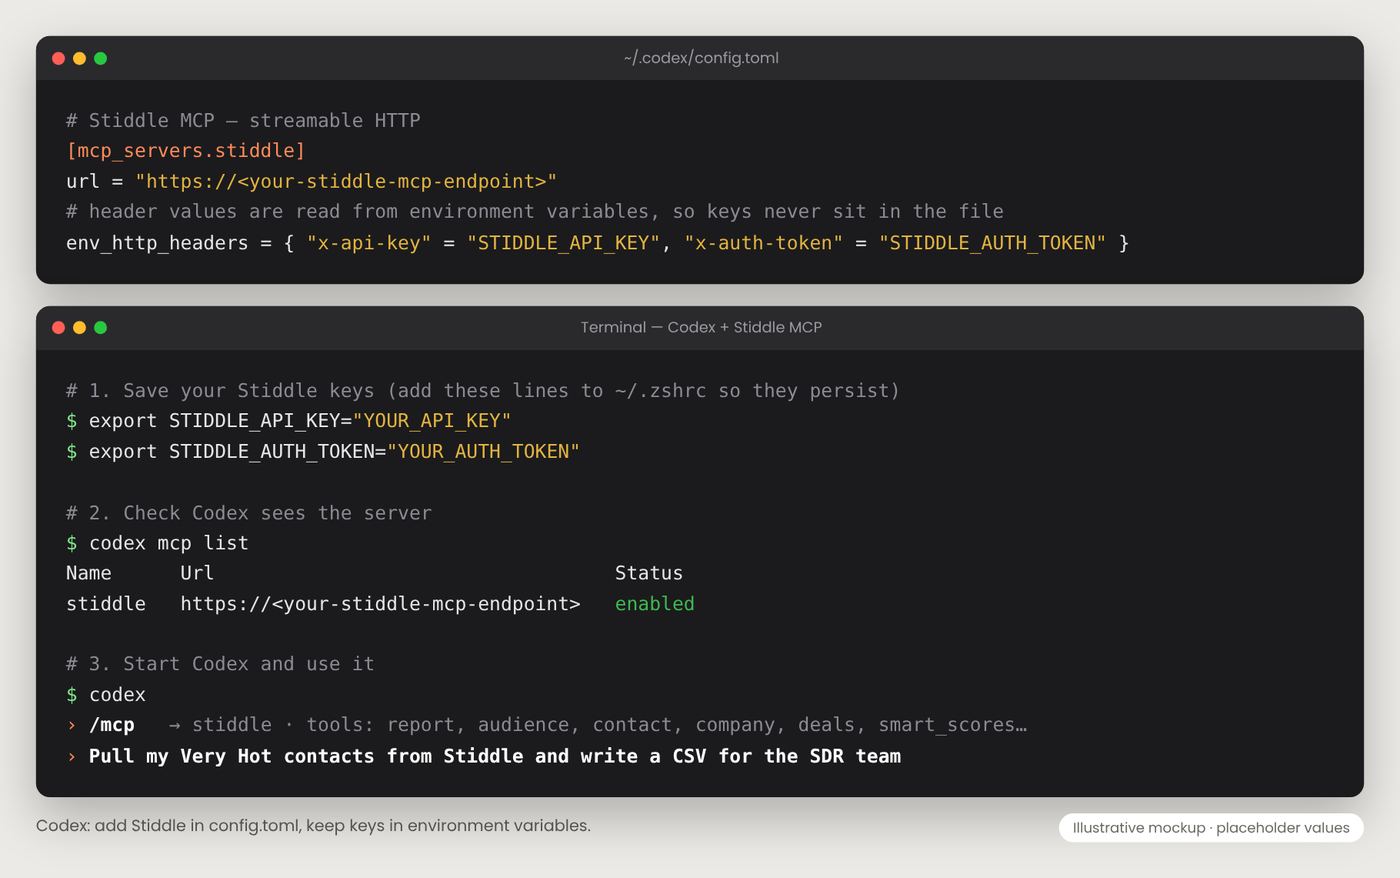
Task: Click the 'export STIDDLE_AUTH_TOKEN=' command text
Action: pyautogui.click(x=238, y=451)
